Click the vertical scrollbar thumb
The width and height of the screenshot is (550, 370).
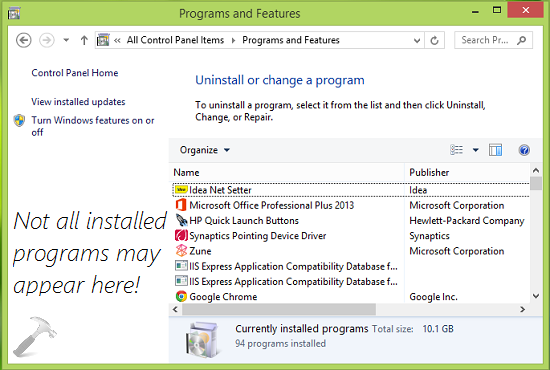click(536, 183)
